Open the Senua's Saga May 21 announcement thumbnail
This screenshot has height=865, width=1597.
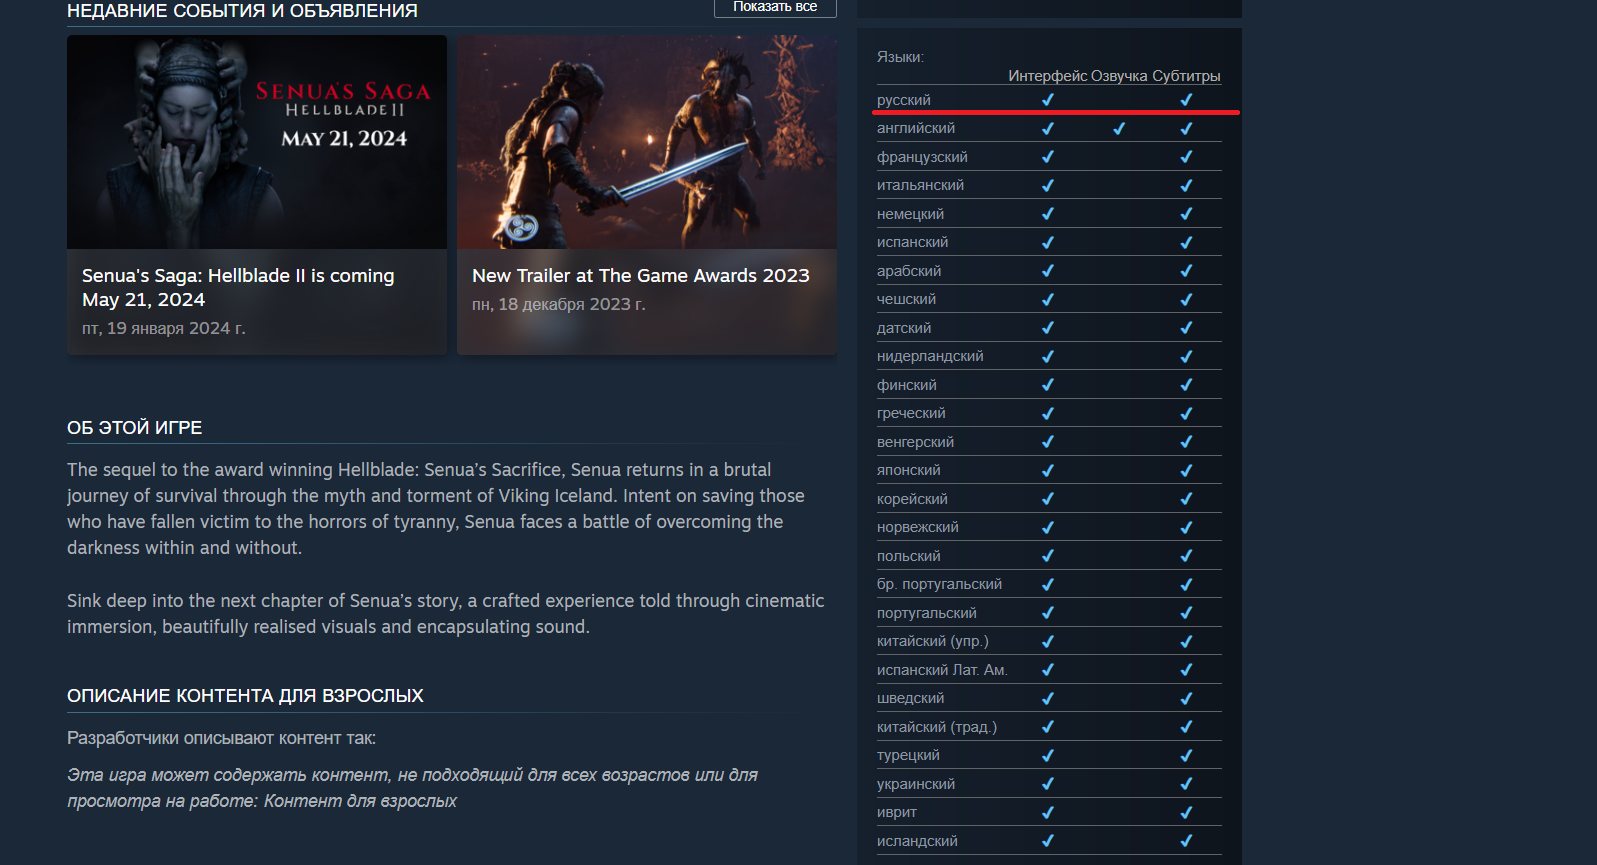pyautogui.click(x=257, y=142)
